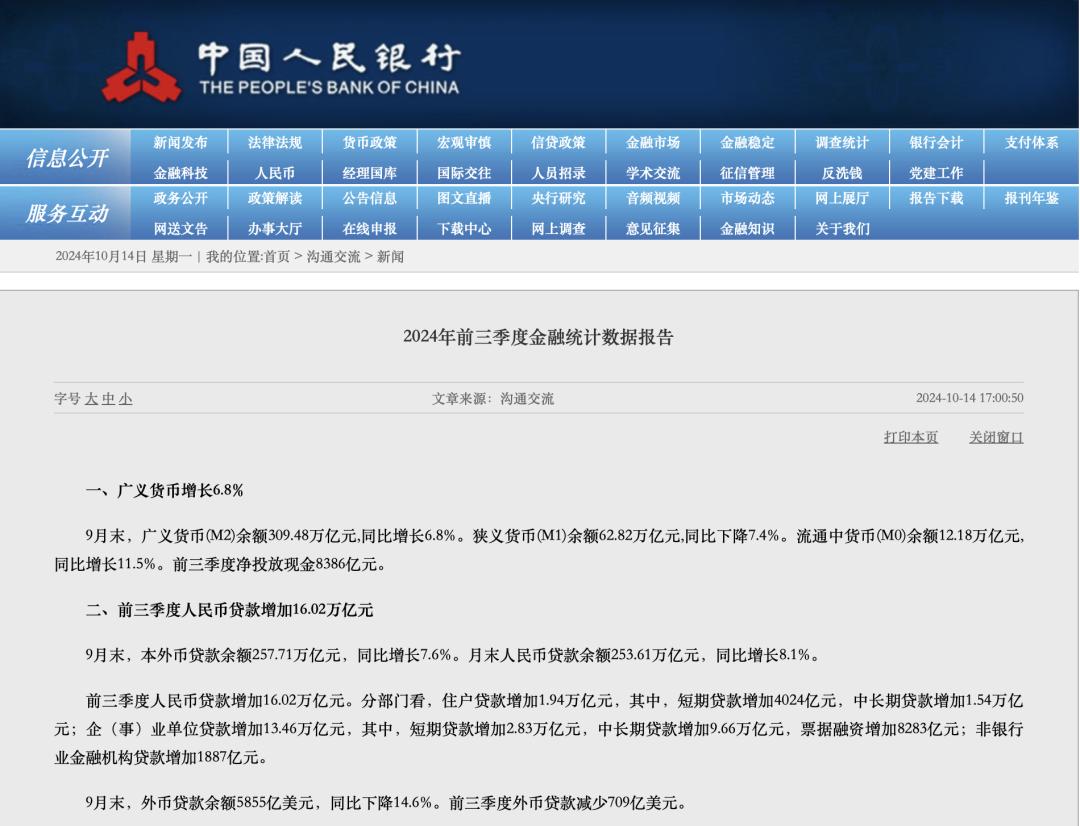Go to 人员招录 page
This screenshot has height=826, width=1080.
coord(559,173)
